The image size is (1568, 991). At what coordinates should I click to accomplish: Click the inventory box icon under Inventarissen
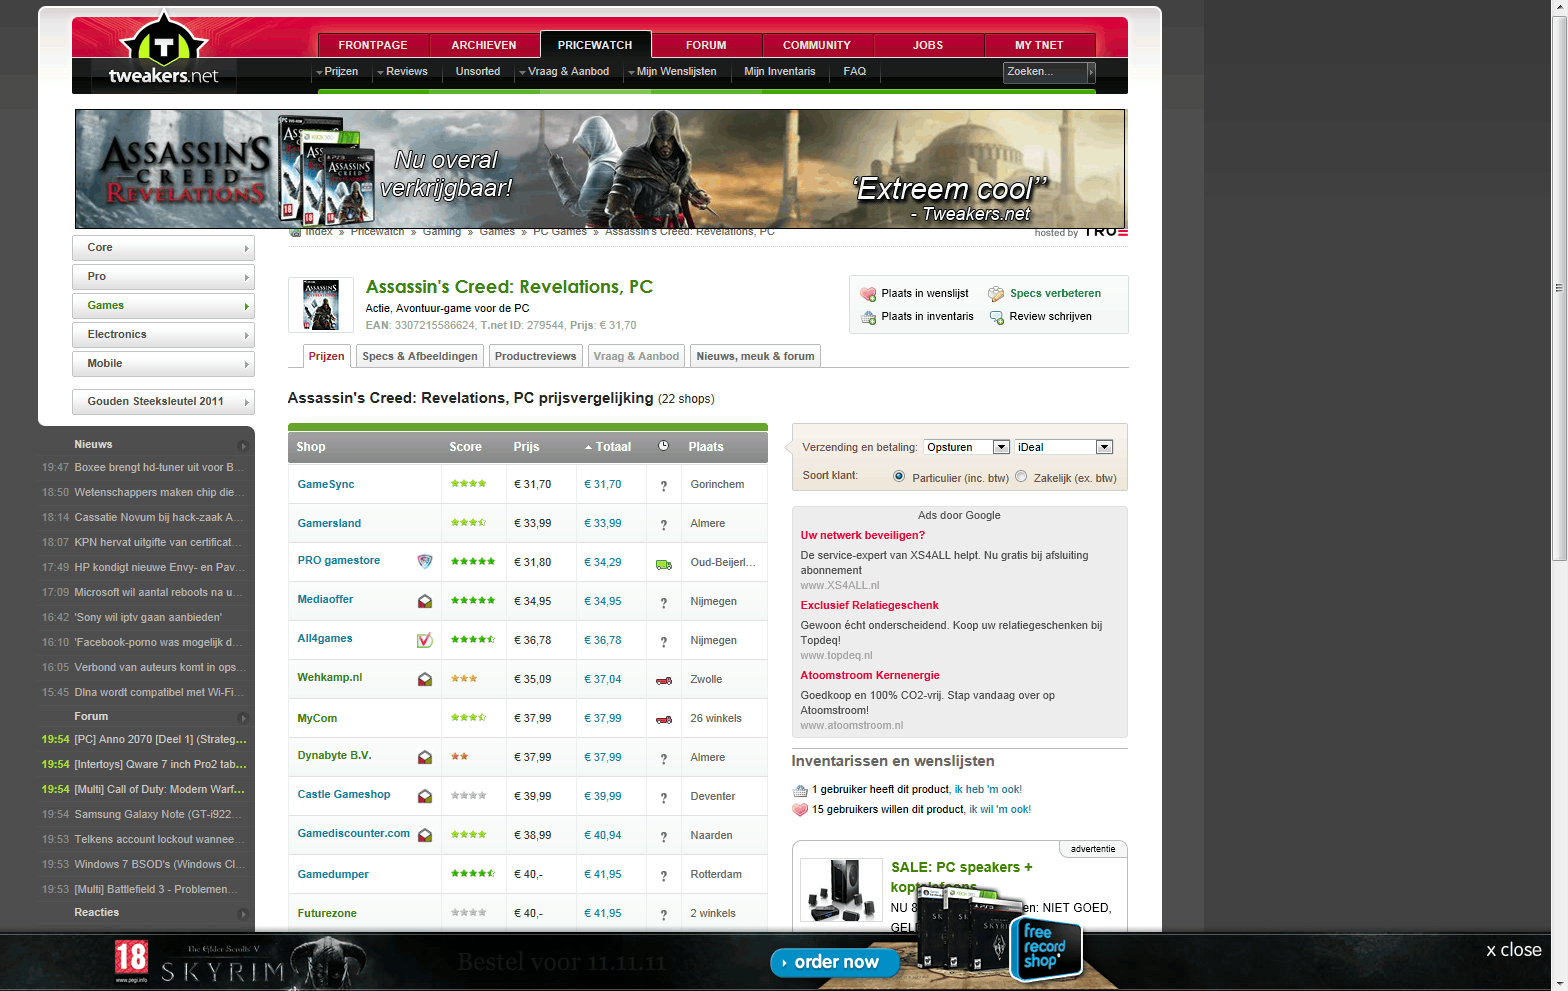pos(800,790)
